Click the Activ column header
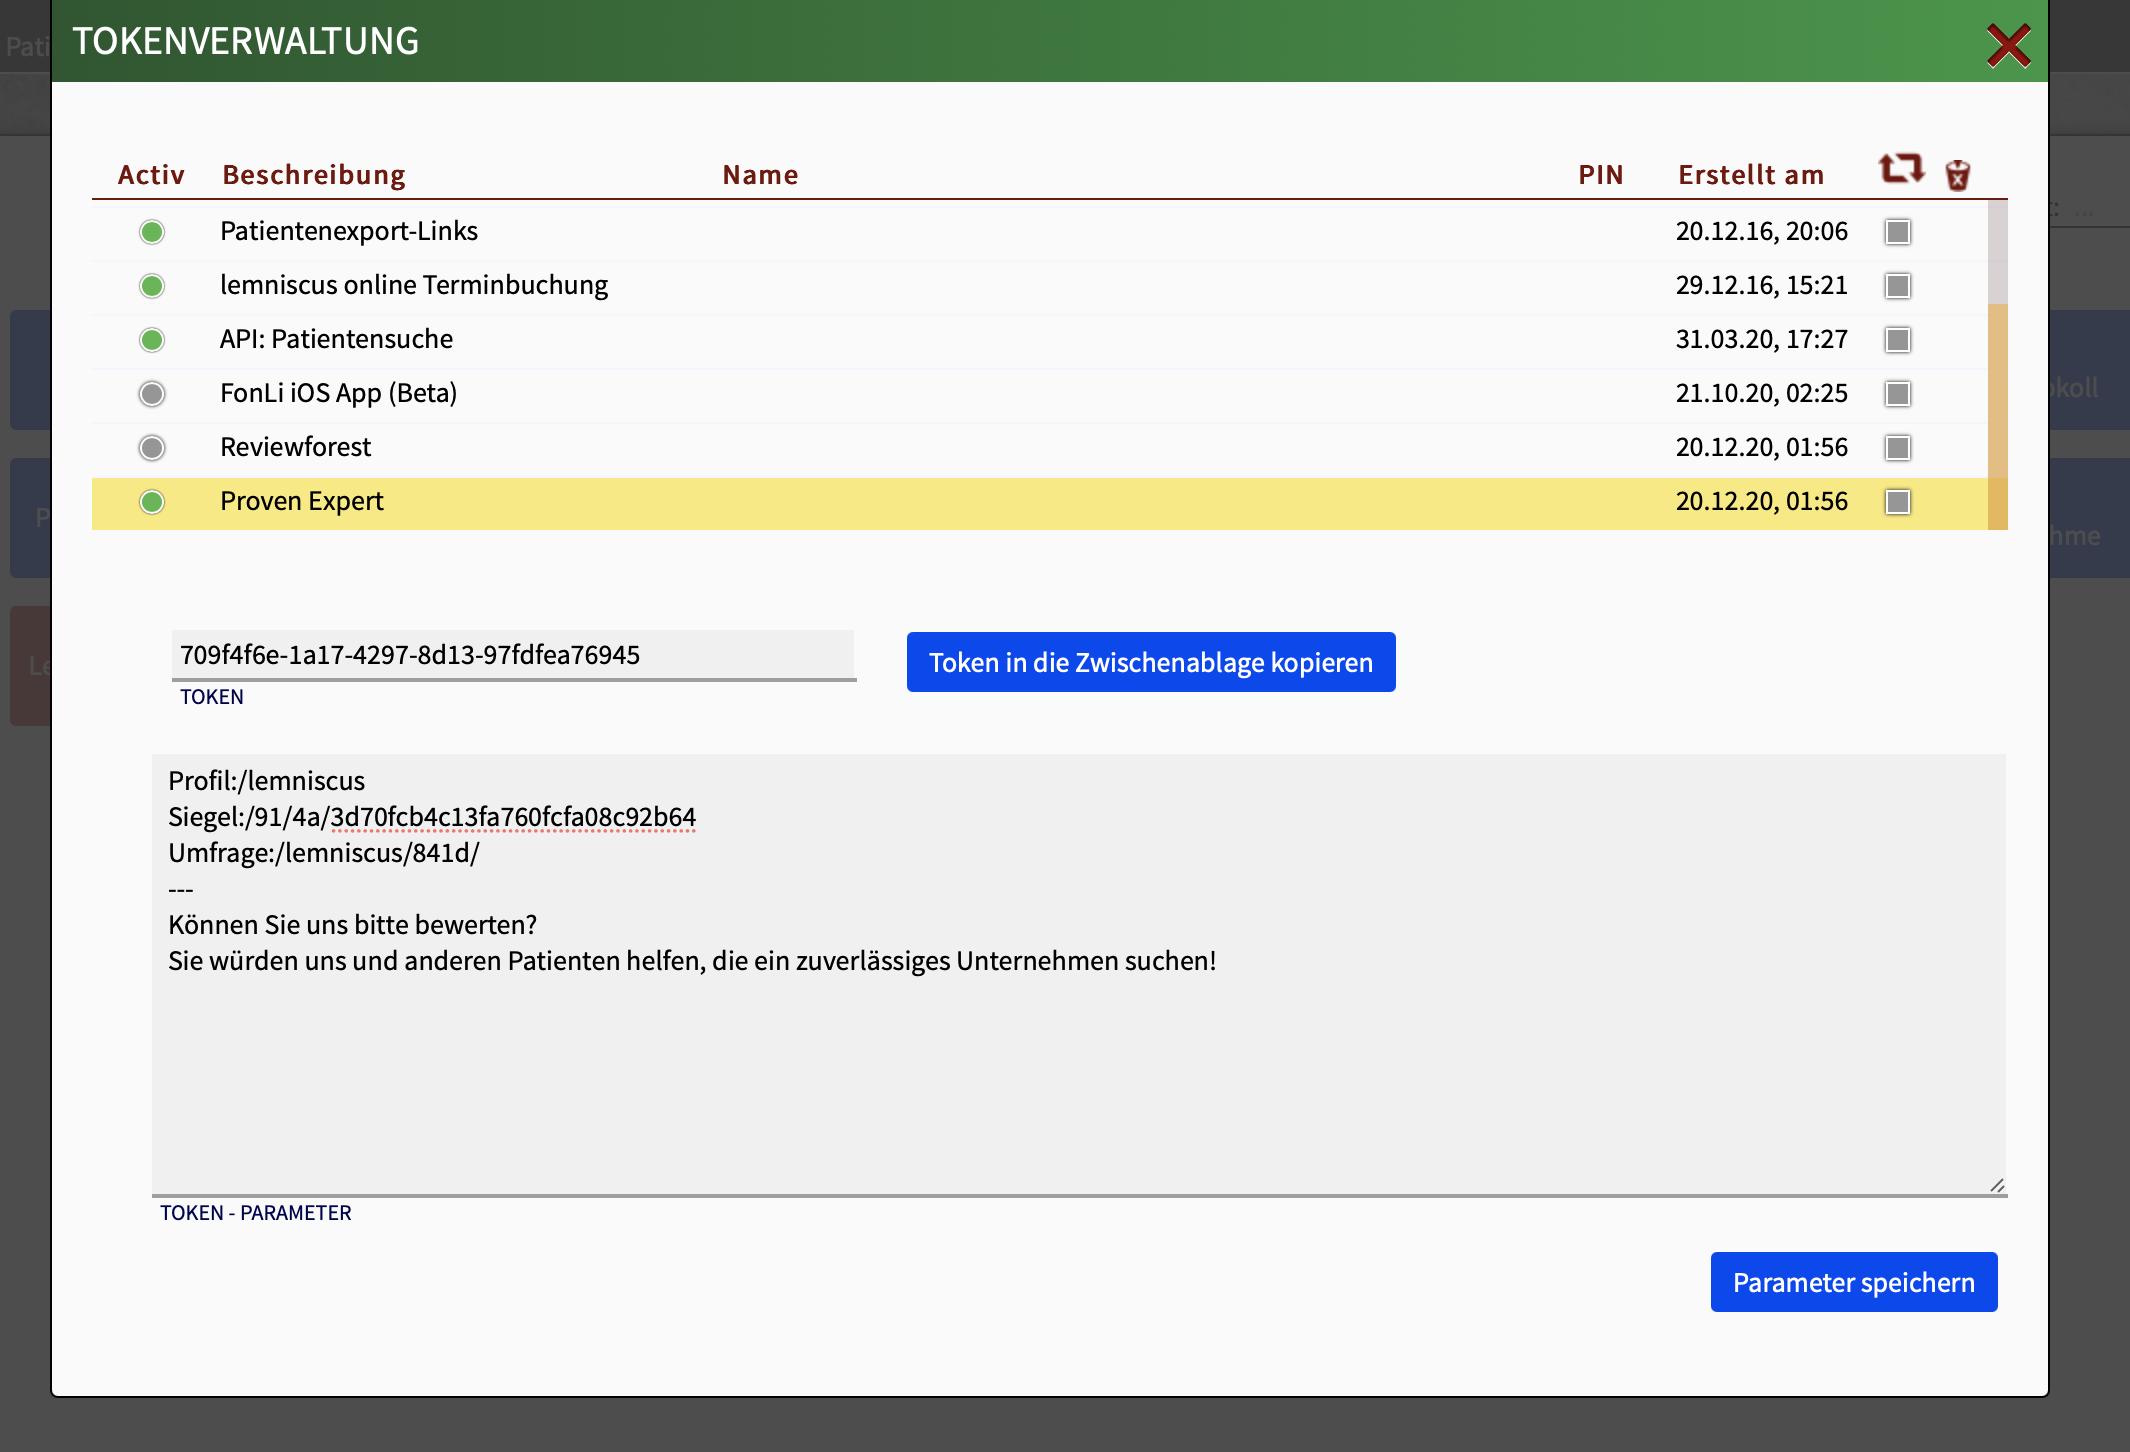 coord(151,175)
